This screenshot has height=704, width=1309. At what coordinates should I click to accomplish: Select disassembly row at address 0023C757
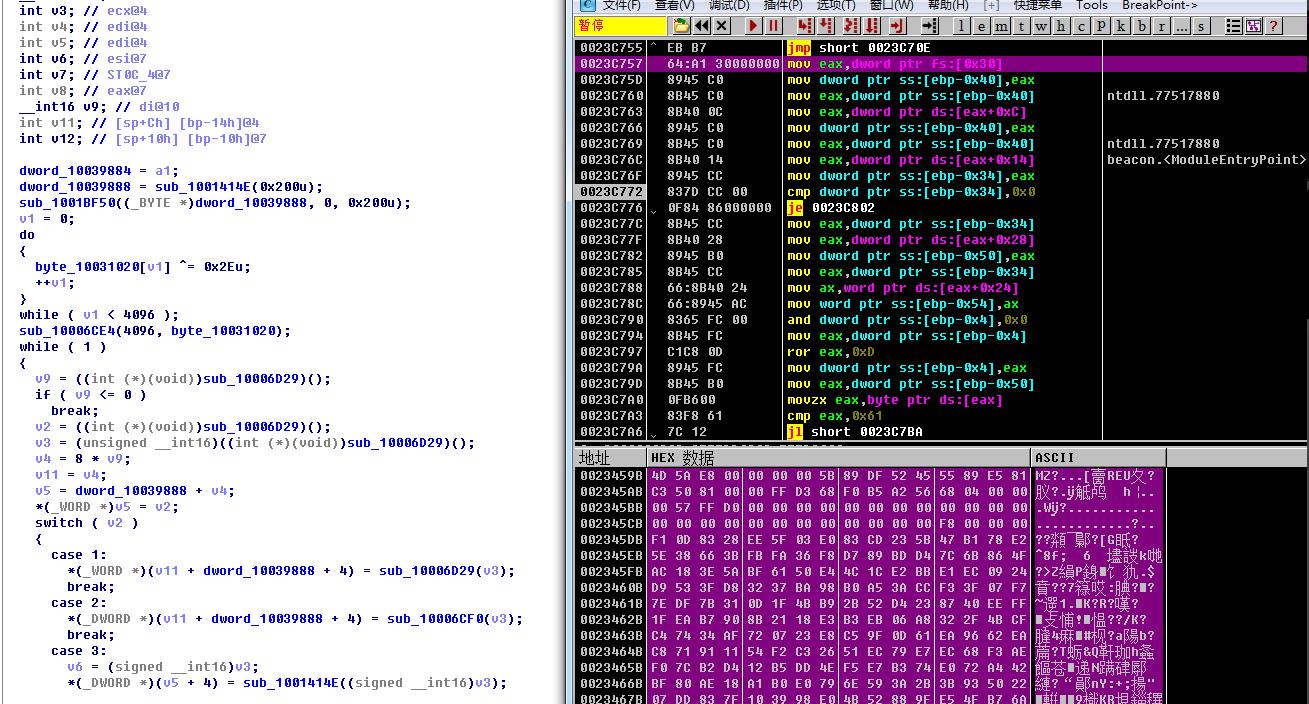(x=940, y=64)
